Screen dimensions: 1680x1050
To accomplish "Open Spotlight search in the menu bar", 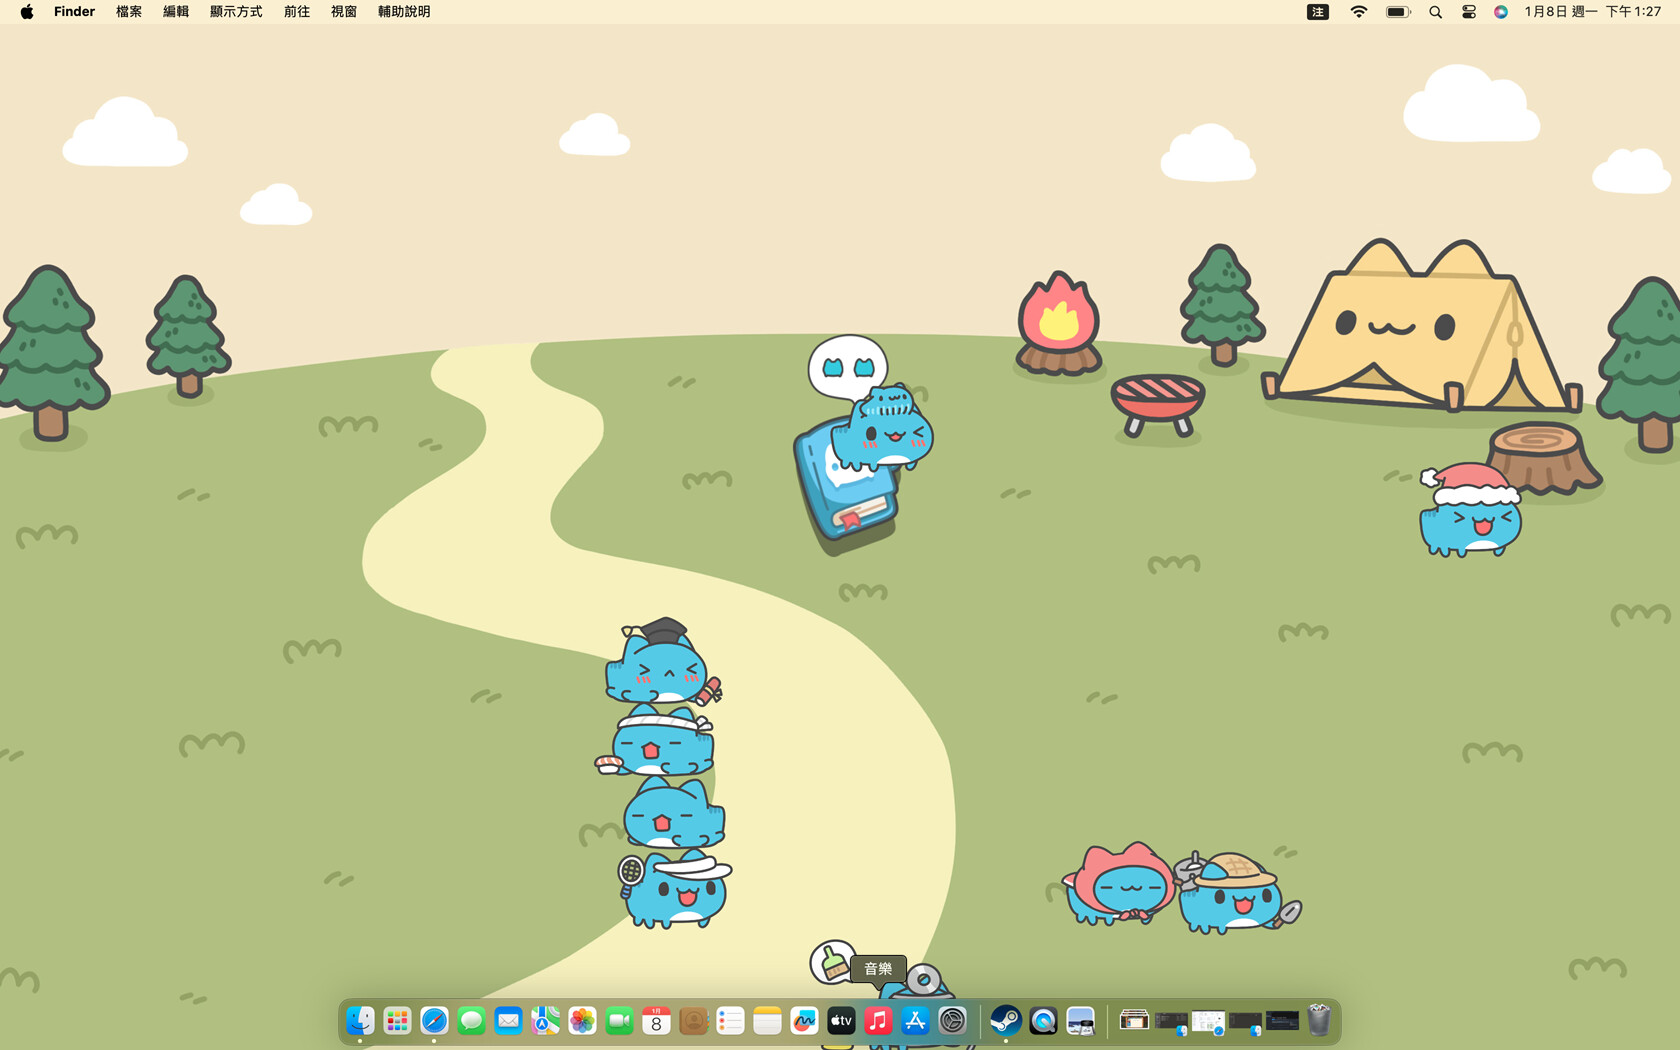I will point(1434,11).
